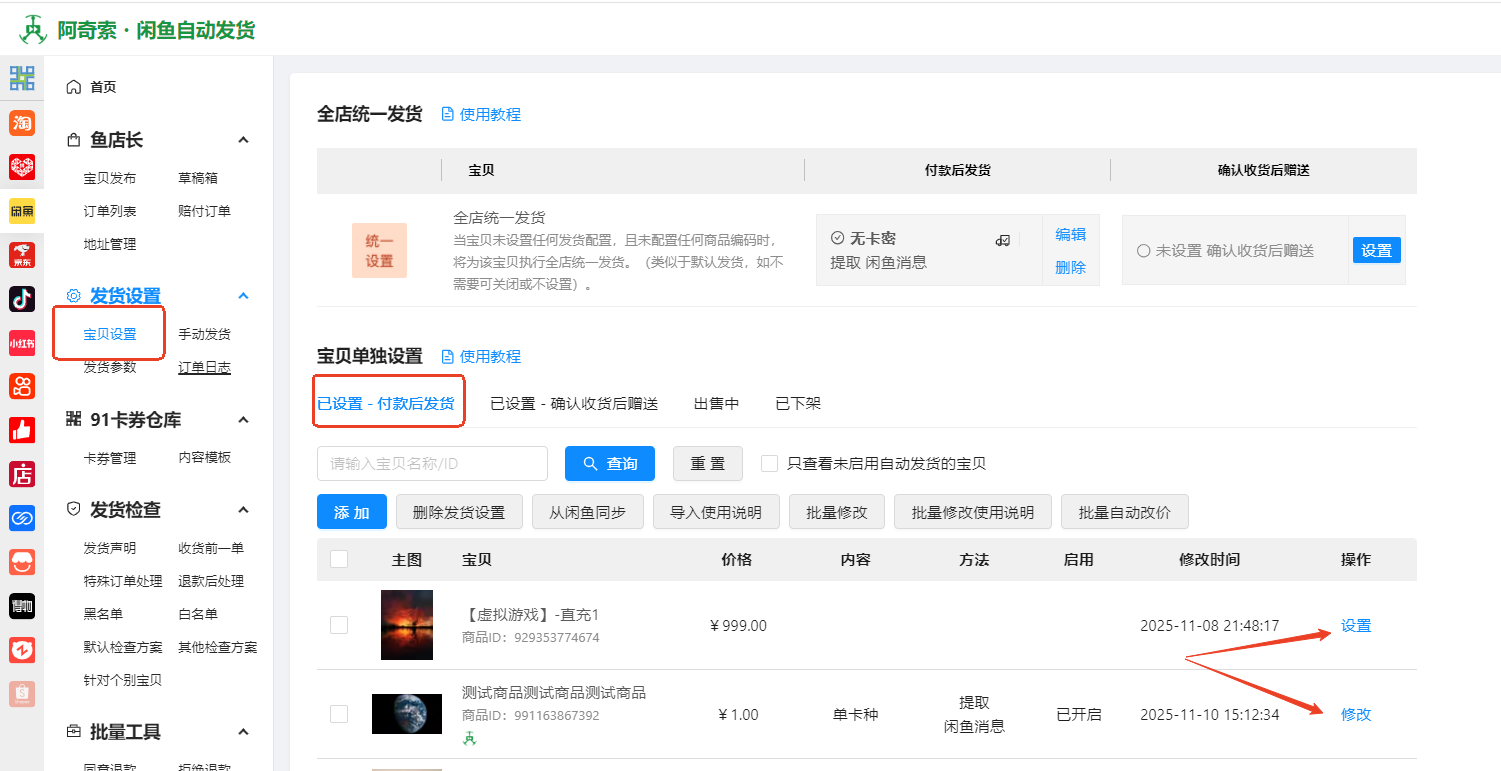Image resolution: width=1501 pixels, height=771 pixels.
Task: Focus the 请输入宝贝名称/ID search field
Action: pyautogui.click(x=432, y=464)
